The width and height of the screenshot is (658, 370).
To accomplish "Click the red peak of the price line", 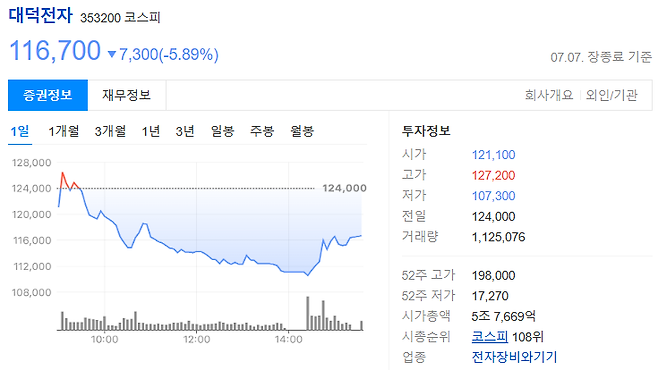I will tap(63, 173).
